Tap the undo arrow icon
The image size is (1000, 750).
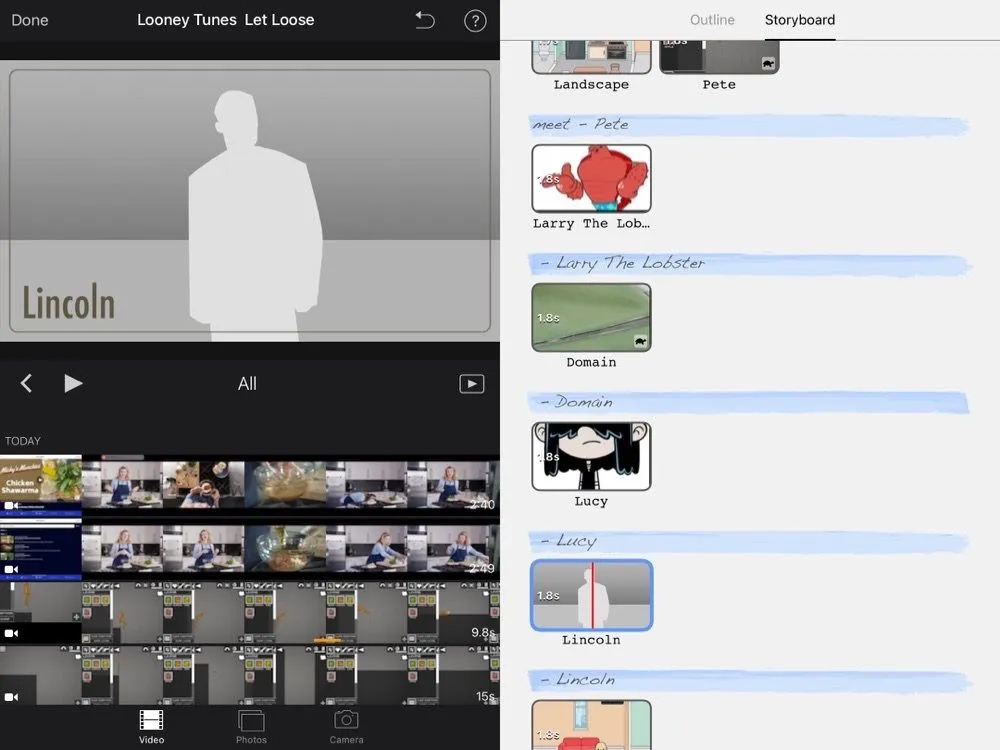pos(425,20)
